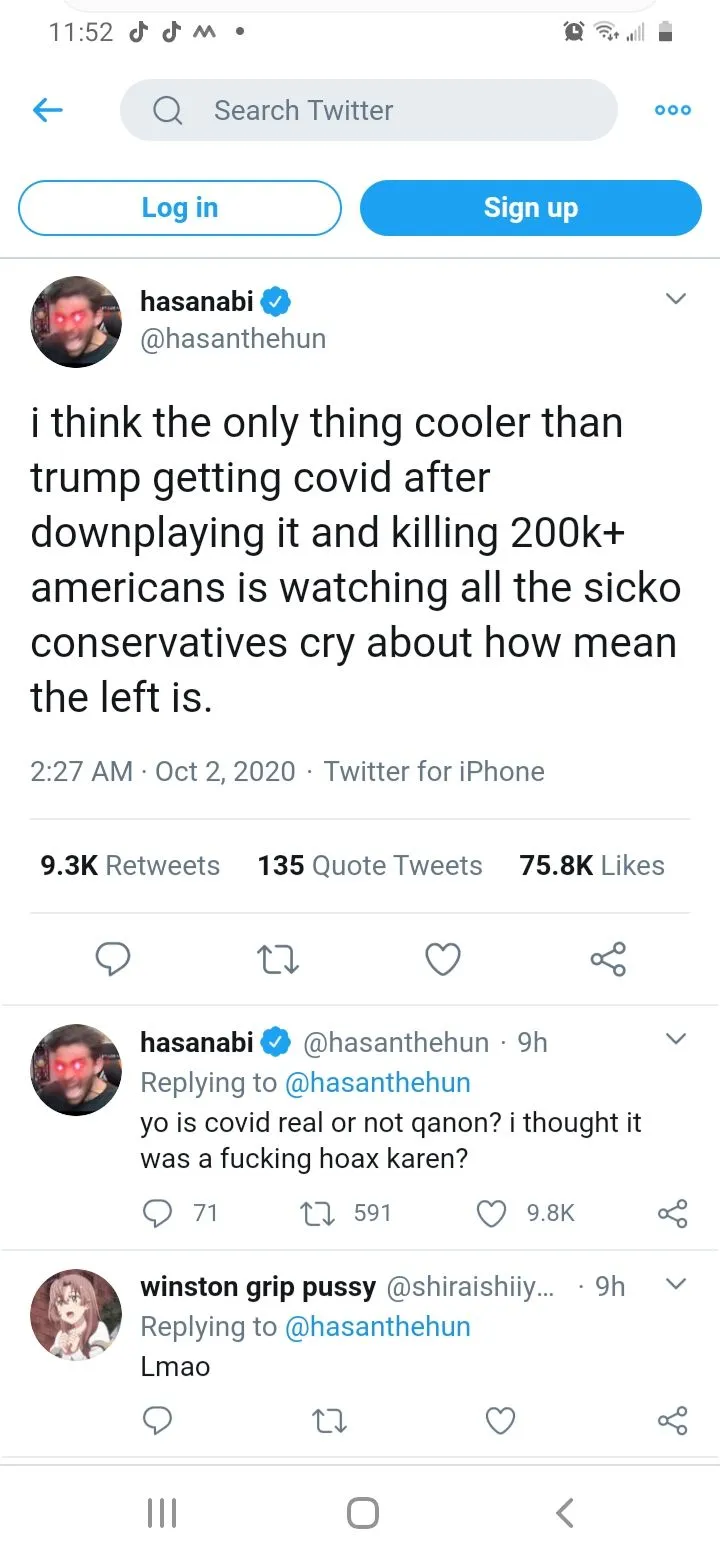Retweet the main hasanabi tweet
Screen dimensions: 720x1560
click(x=278, y=959)
